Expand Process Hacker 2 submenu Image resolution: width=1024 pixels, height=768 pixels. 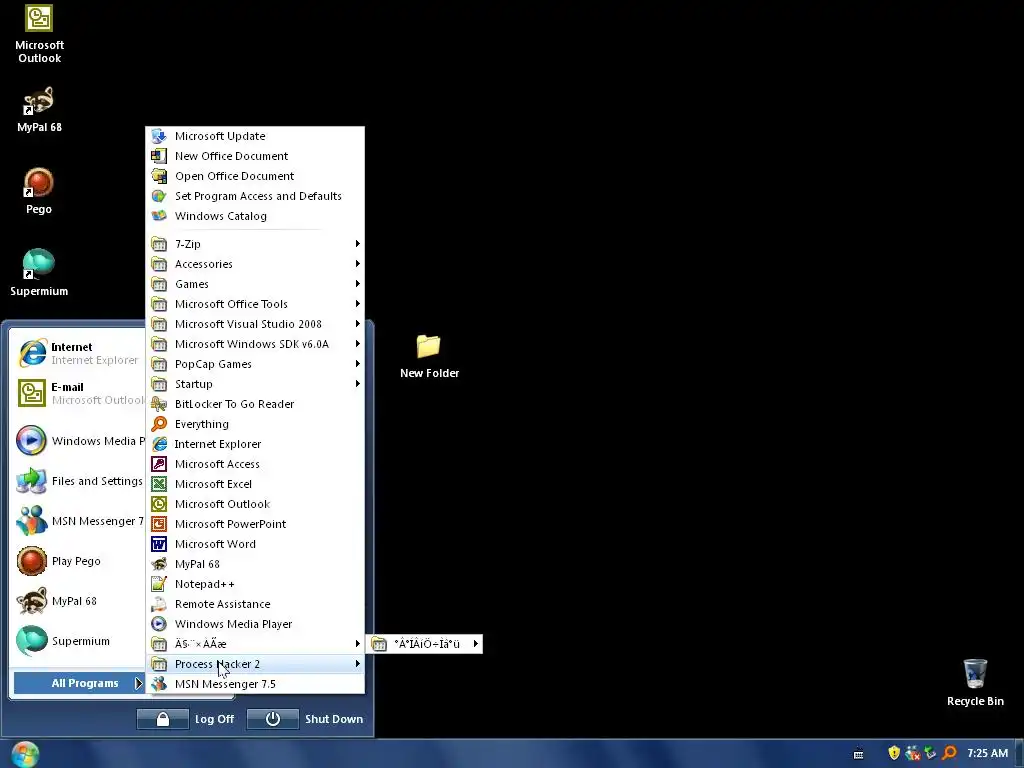(255, 664)
